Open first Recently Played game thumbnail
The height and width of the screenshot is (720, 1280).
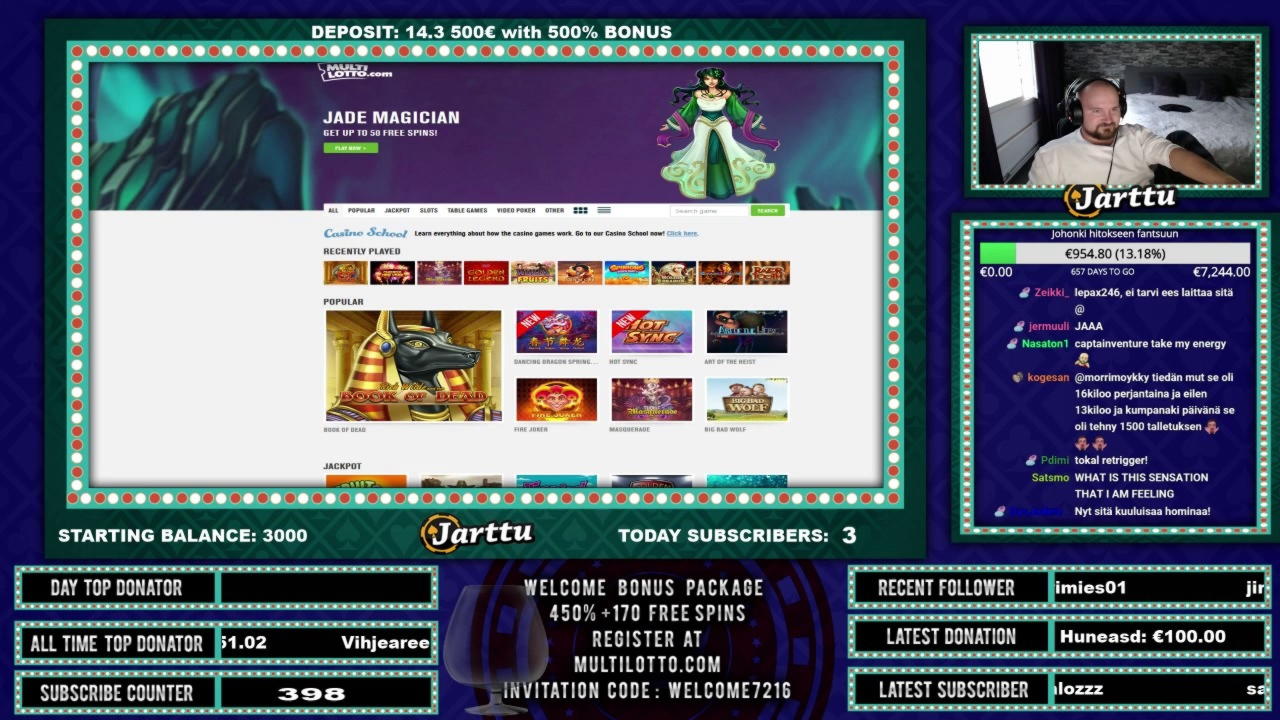tap(345, 273)
